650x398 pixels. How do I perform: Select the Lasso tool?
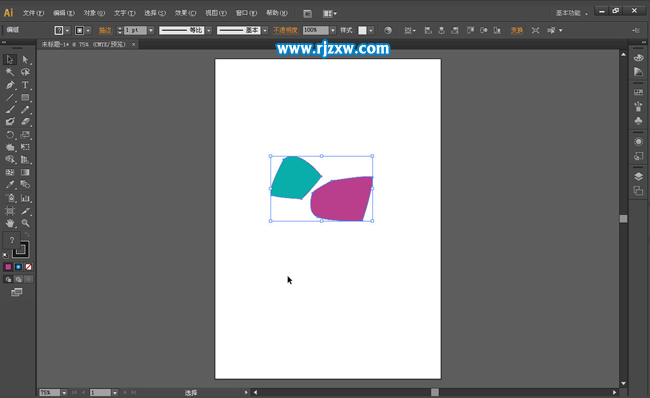click(25, 72)
